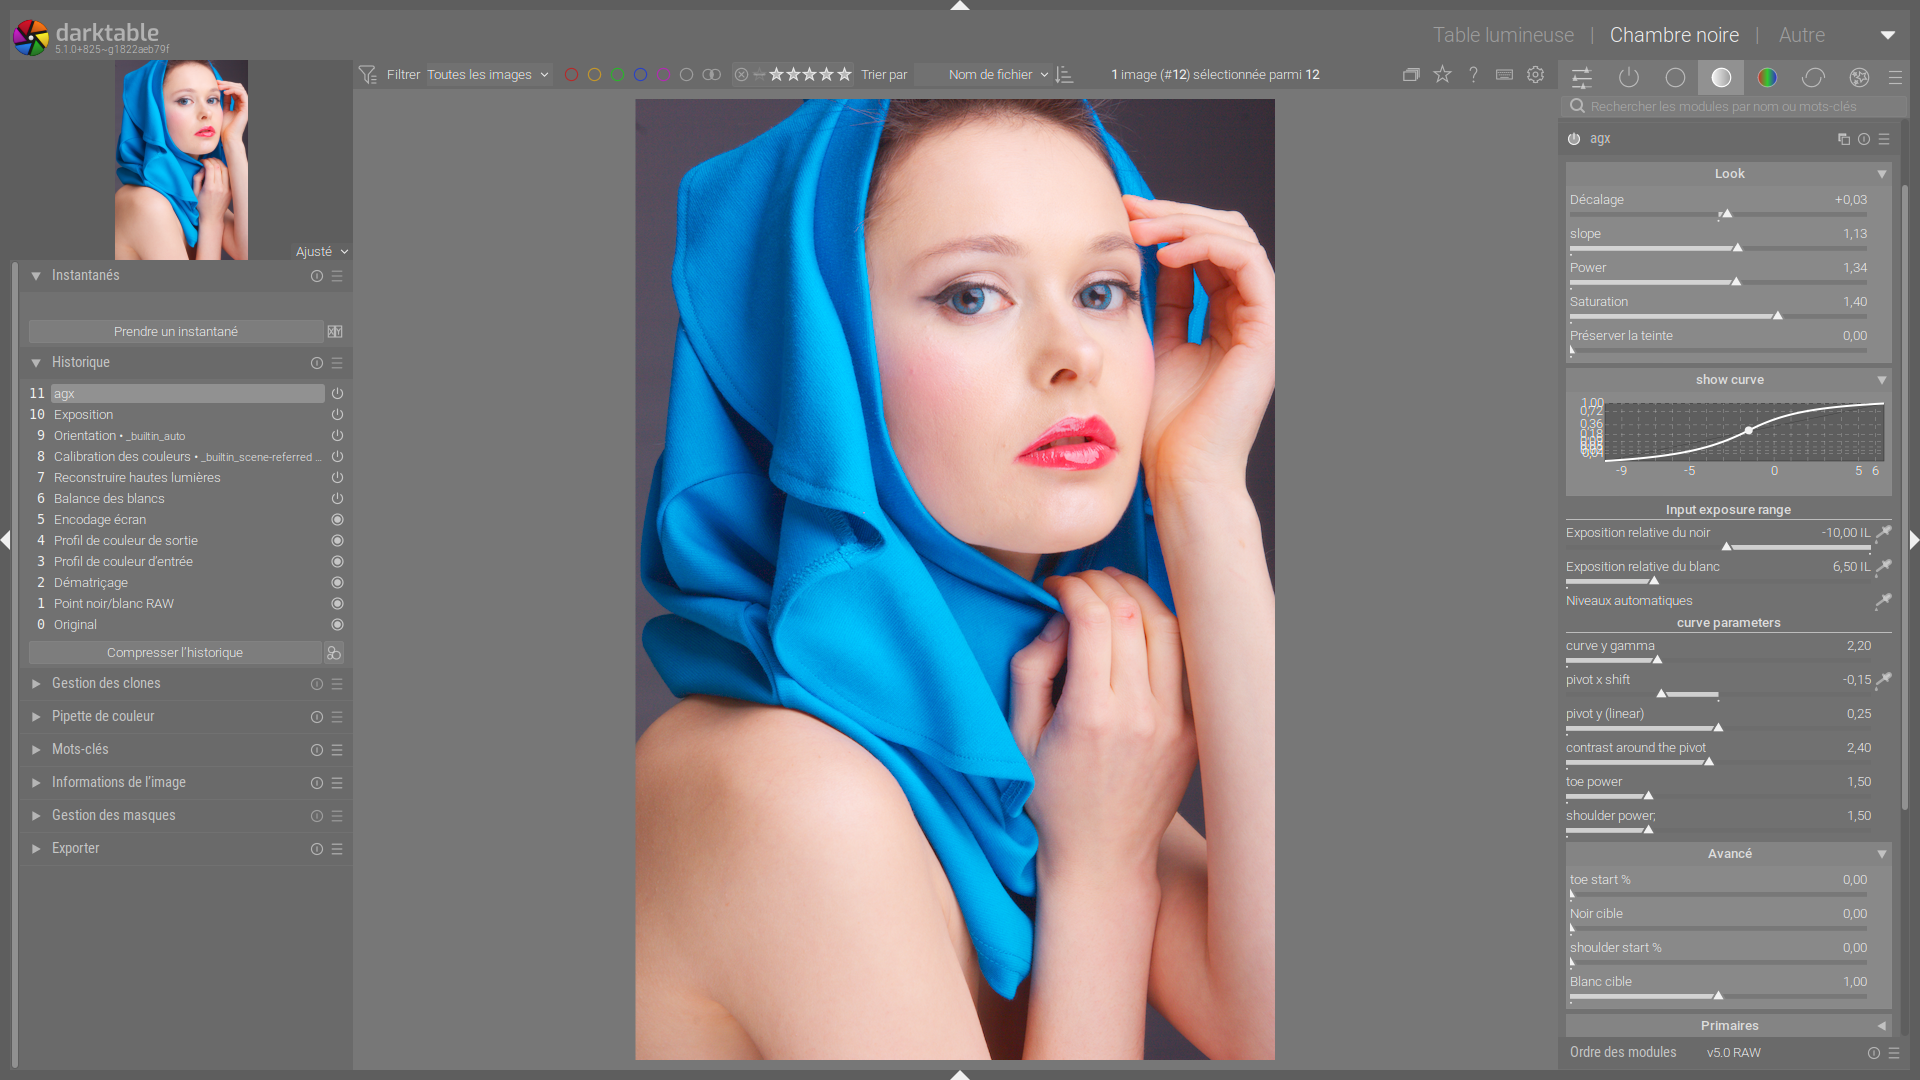The width and height of the screenshot is (1920, 1080).
Task: Switch to Table lumineuse view
Action: [x=1503, y=35]
